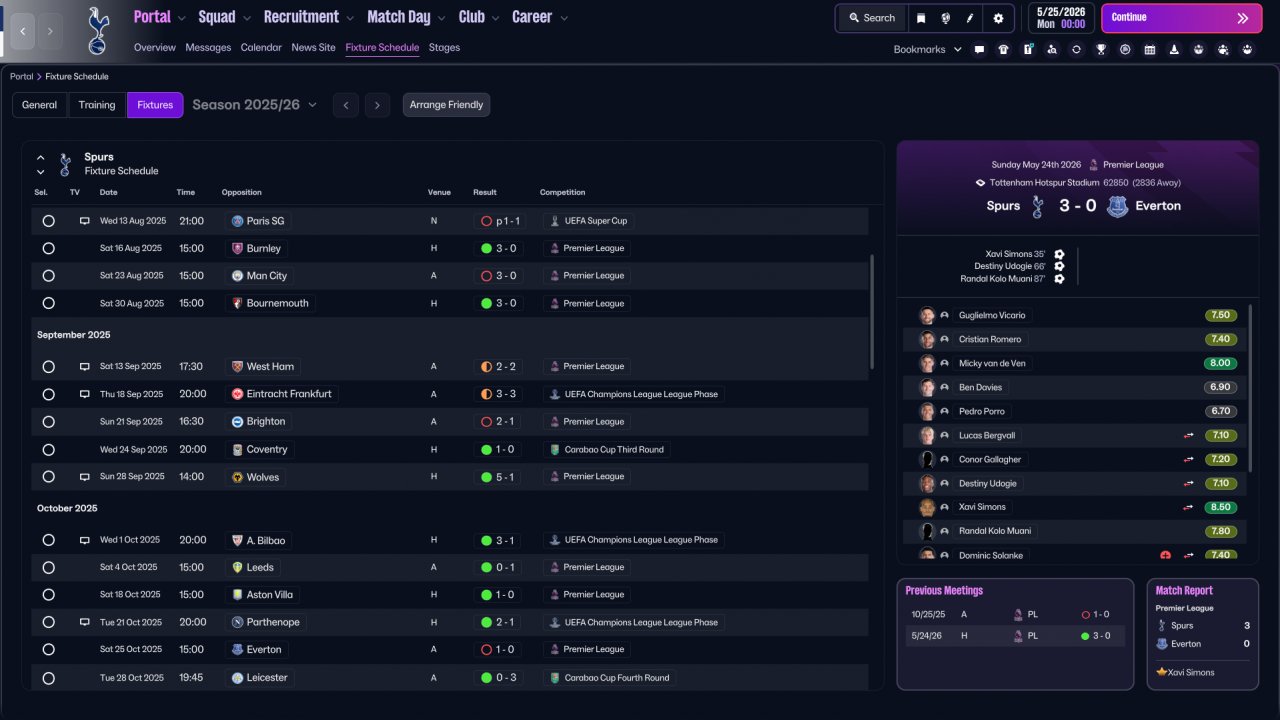Image resolution: width=1280 pixels, height=720 pixels.
Task: Select the Eintracht Frankfurt fixture radio button
Action: (x=48, y=394)
